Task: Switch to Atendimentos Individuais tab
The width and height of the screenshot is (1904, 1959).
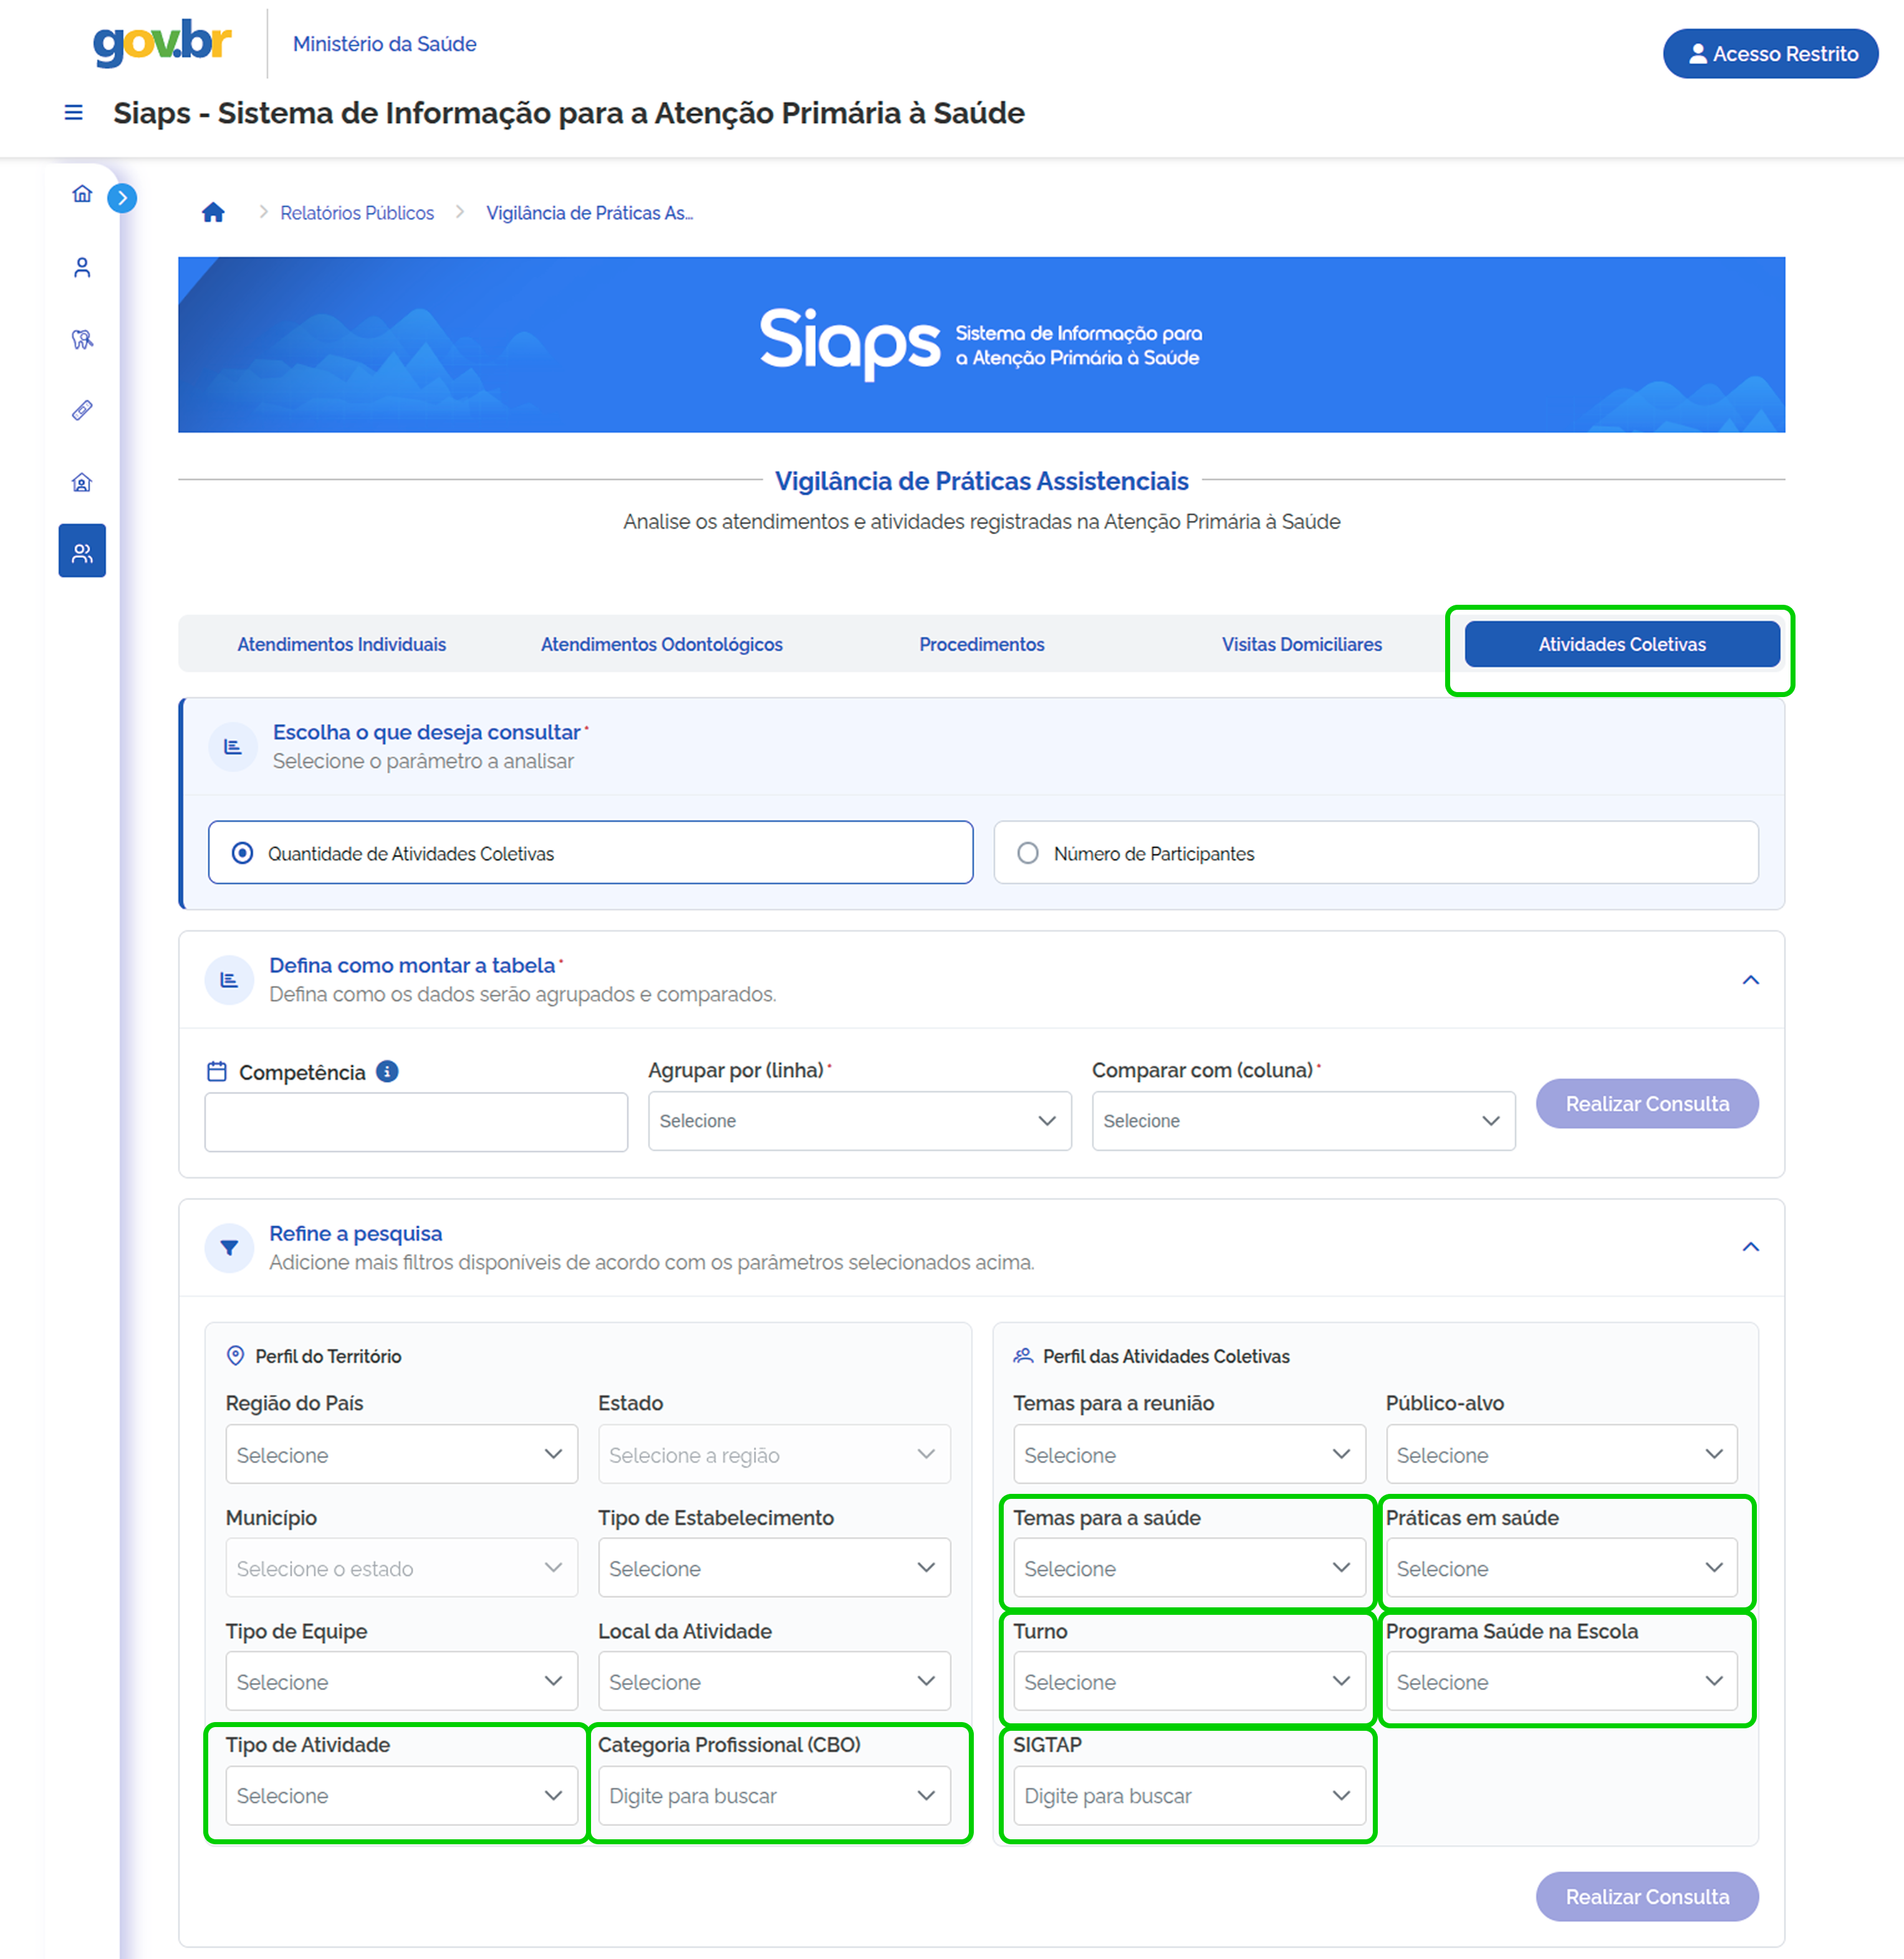Action: (x=341, y=644)
